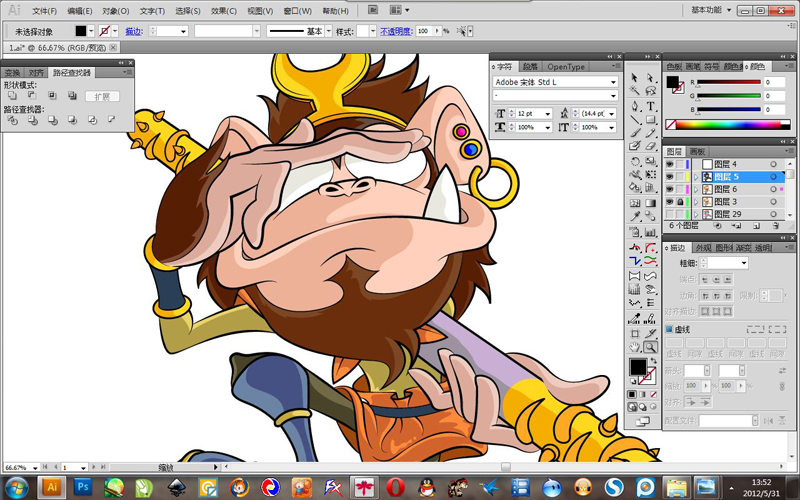Select the Pen tool

click(x=635, y=106)
